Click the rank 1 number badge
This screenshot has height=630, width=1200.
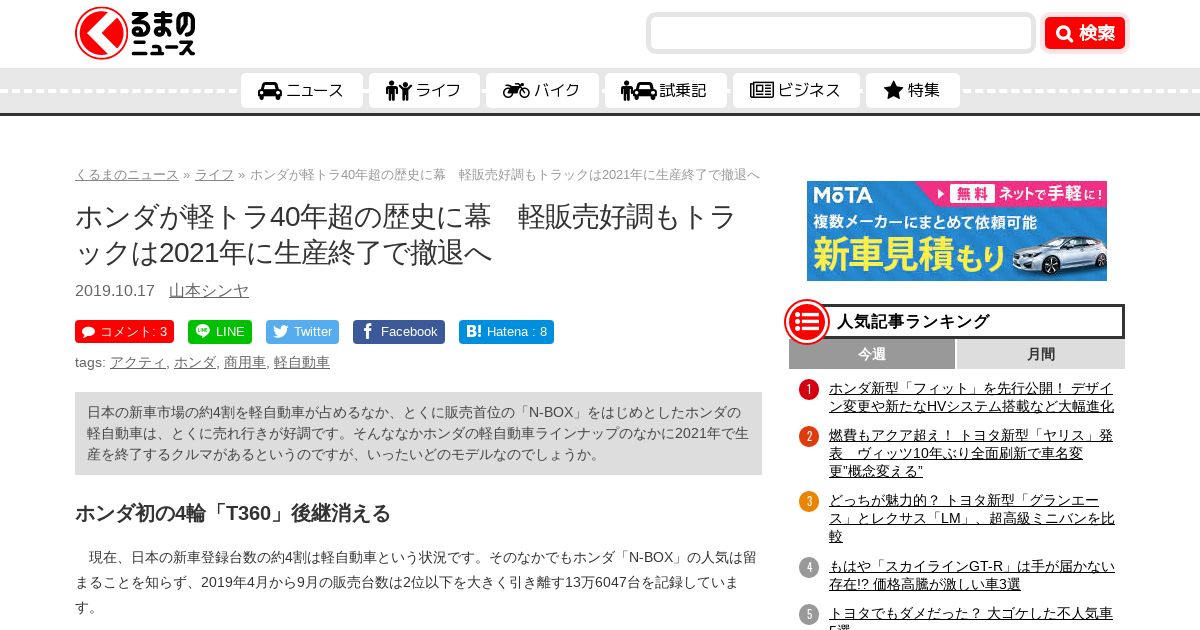pos(809,389)
